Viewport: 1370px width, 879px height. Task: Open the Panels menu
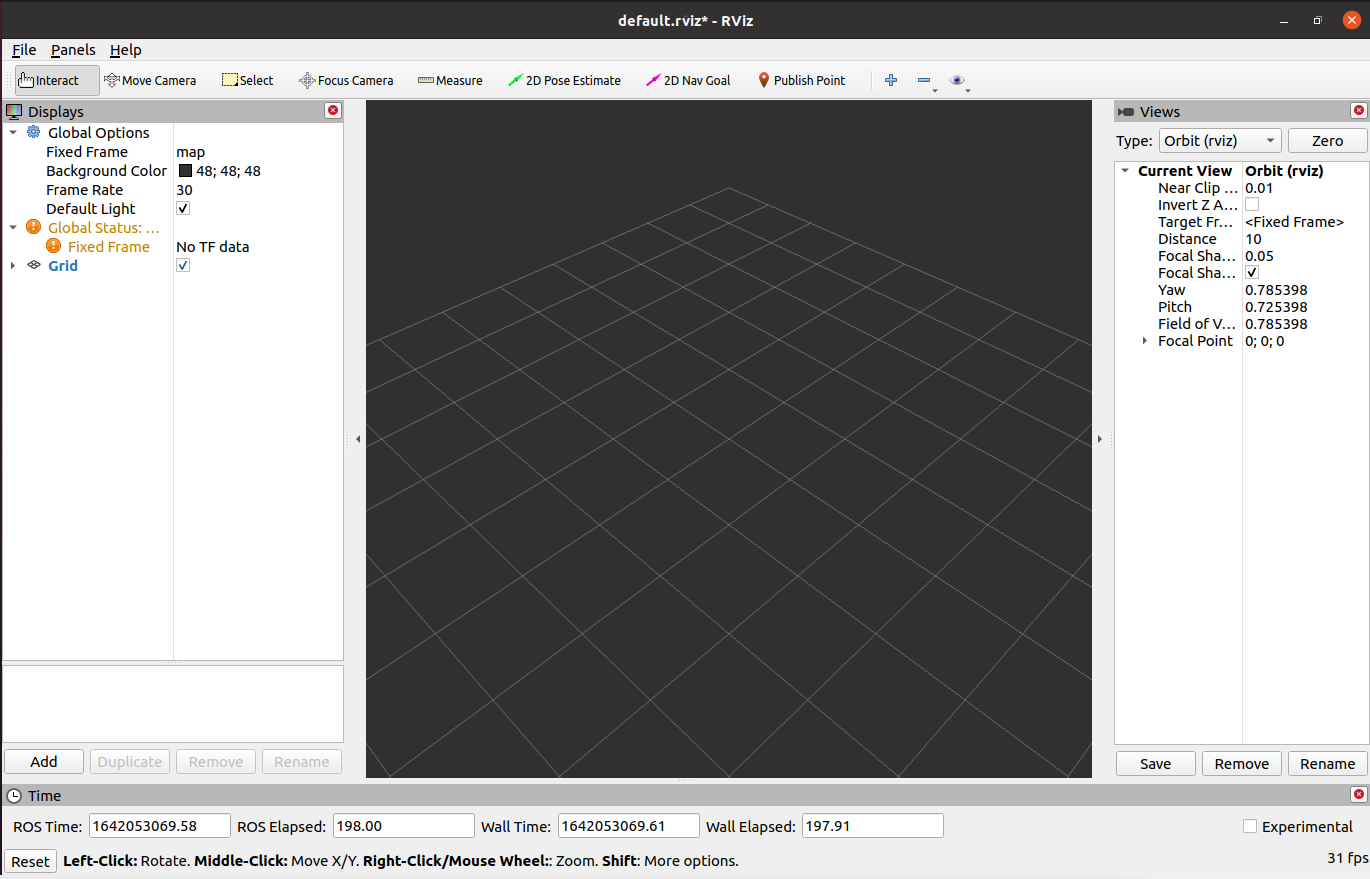pyautogui.click(x=73, y=50)
